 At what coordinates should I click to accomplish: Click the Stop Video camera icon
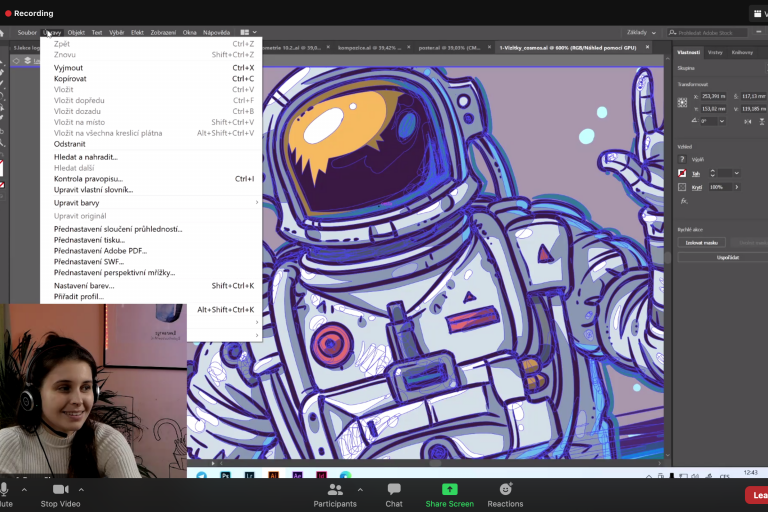[x=60, y=489]
